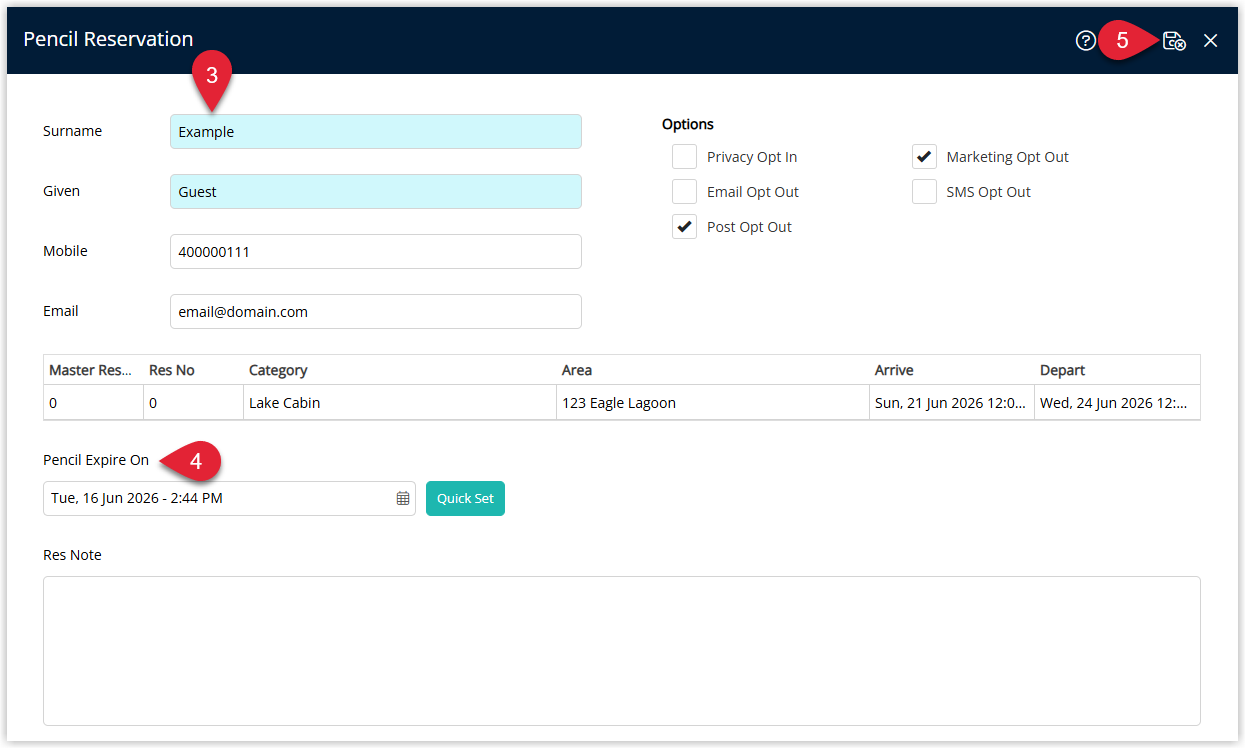The width and height of the screenshot is (1246, 749).
Task: Select the 123 Eagle Lagoon area cell
Action: [x=713, y=403]
